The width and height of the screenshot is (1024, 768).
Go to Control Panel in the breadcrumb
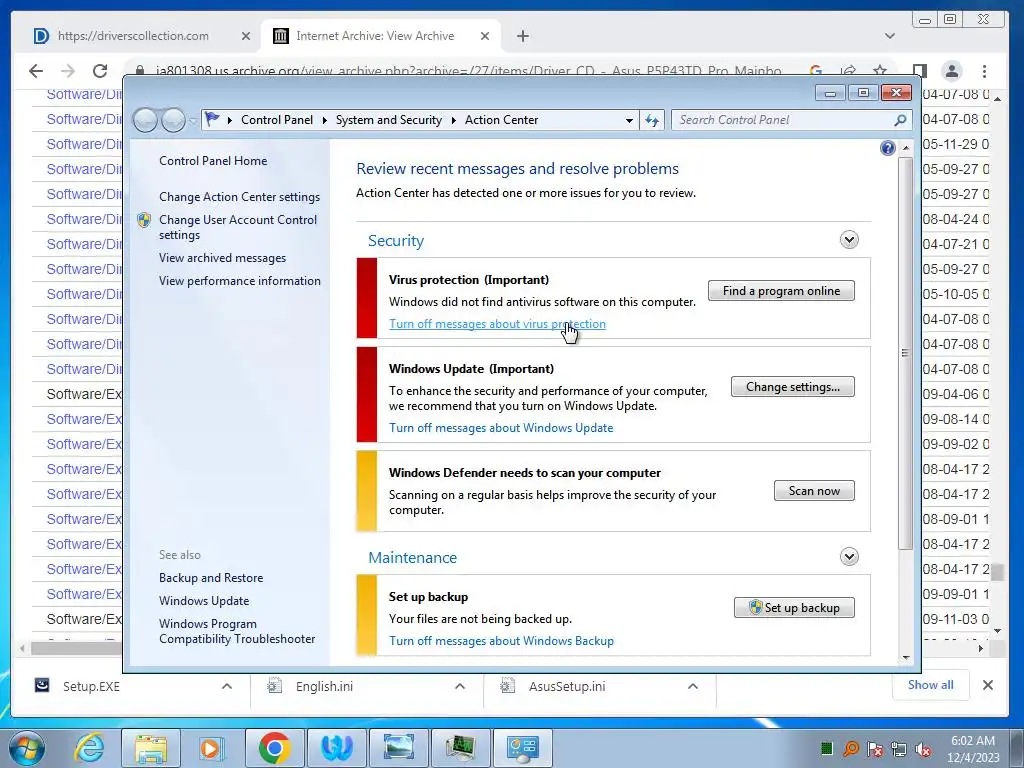coord(277,120)
